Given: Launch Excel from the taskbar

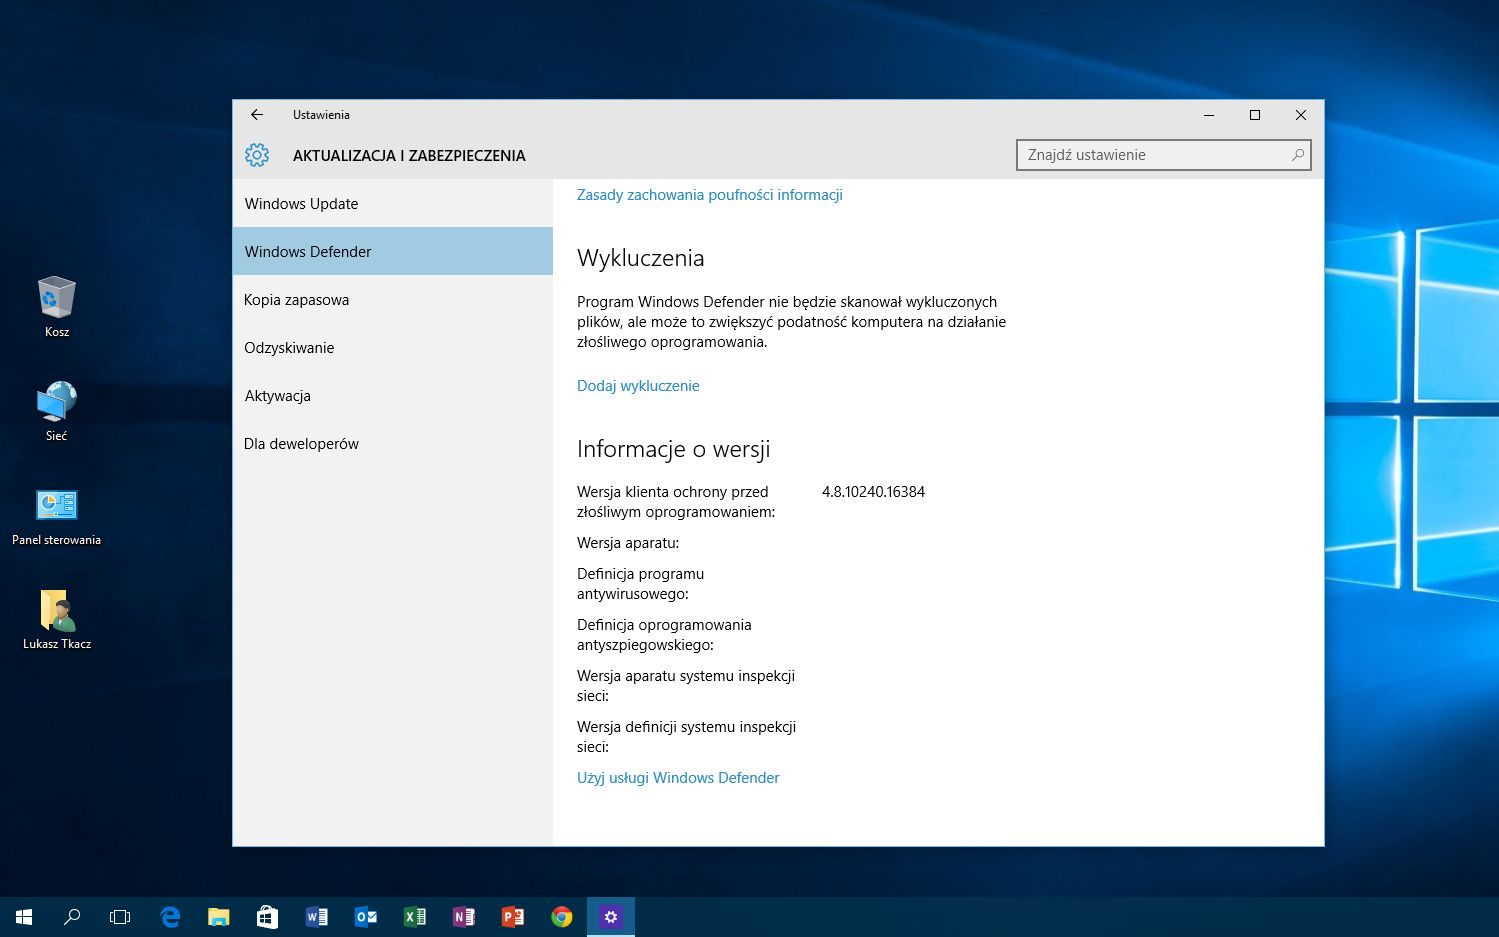Looking at the screenshot, I should click(x=414, y=916).
